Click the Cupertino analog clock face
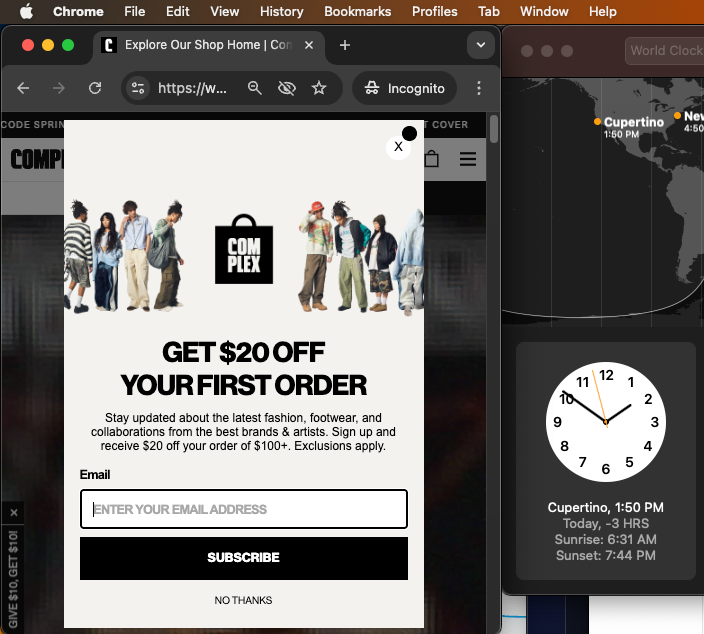This screenshot has width=704, height=634. coord(606,422)
